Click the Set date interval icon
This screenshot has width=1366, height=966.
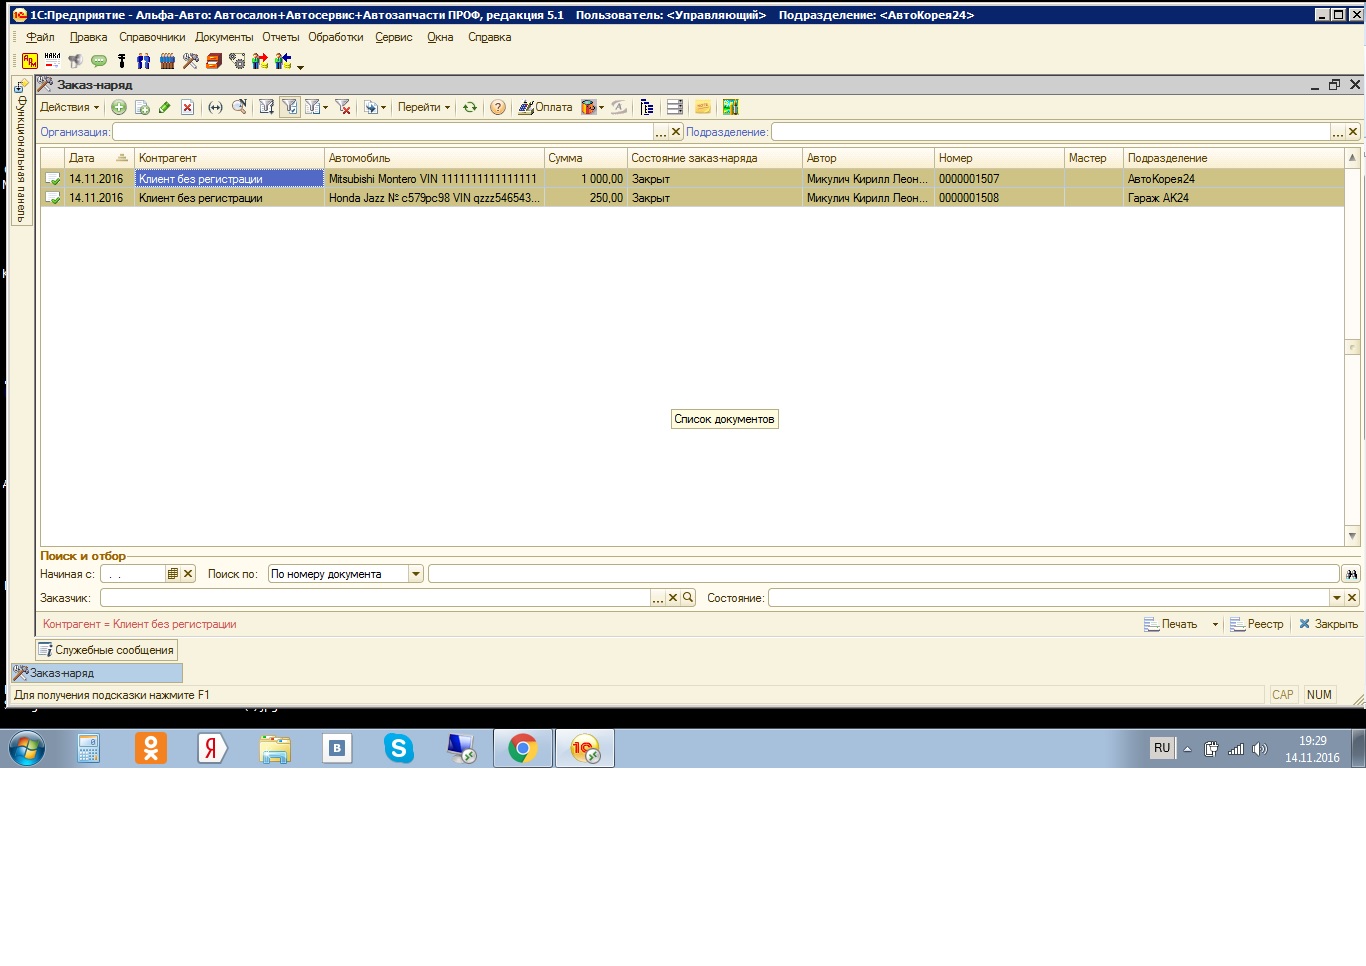point(215,107)
